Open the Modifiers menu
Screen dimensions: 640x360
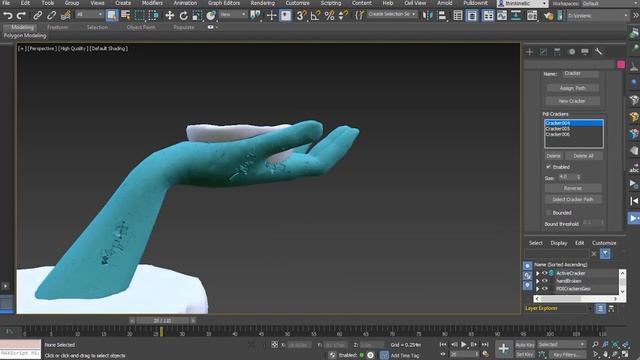[152, 3]
